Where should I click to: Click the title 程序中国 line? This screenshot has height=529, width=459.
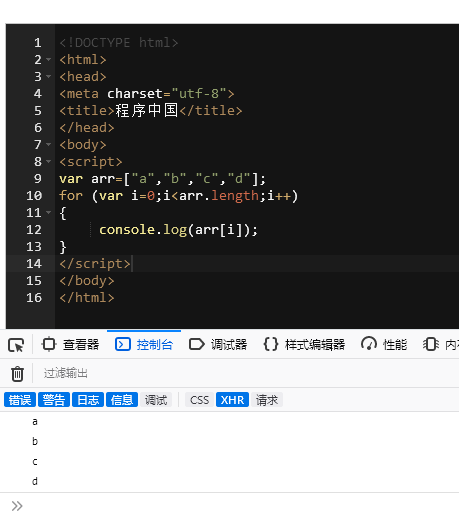coord(151,111)
